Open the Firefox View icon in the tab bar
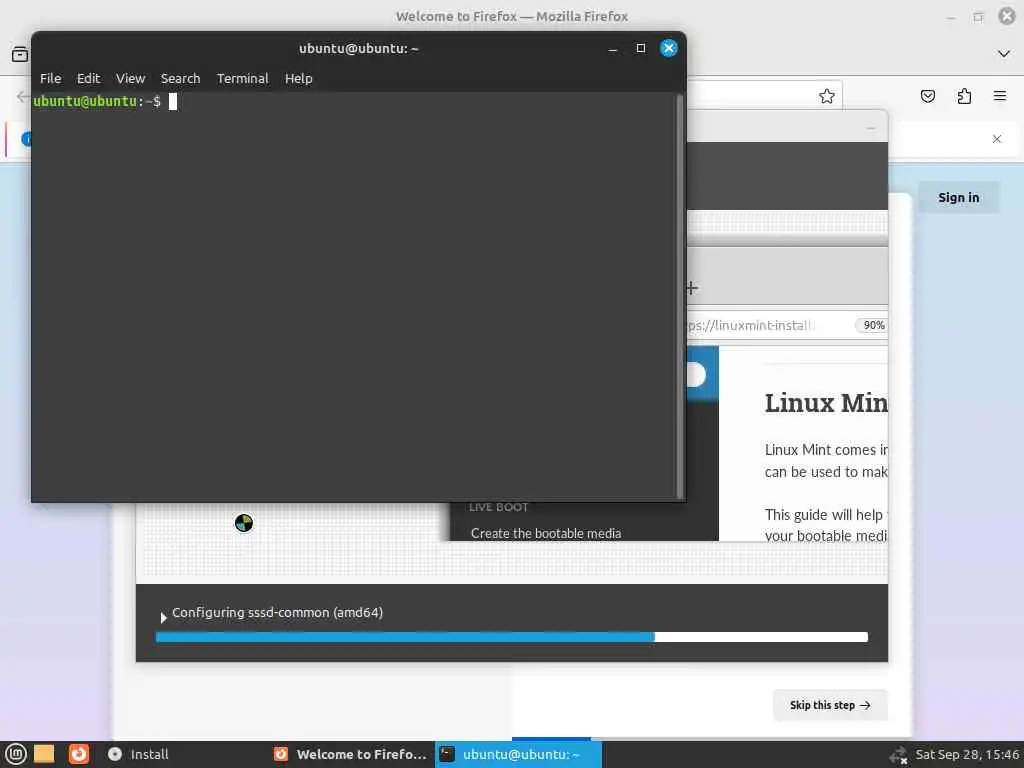Image resolution: width=1024 pixels, height=768 pixels. click(x=20, y=54)
